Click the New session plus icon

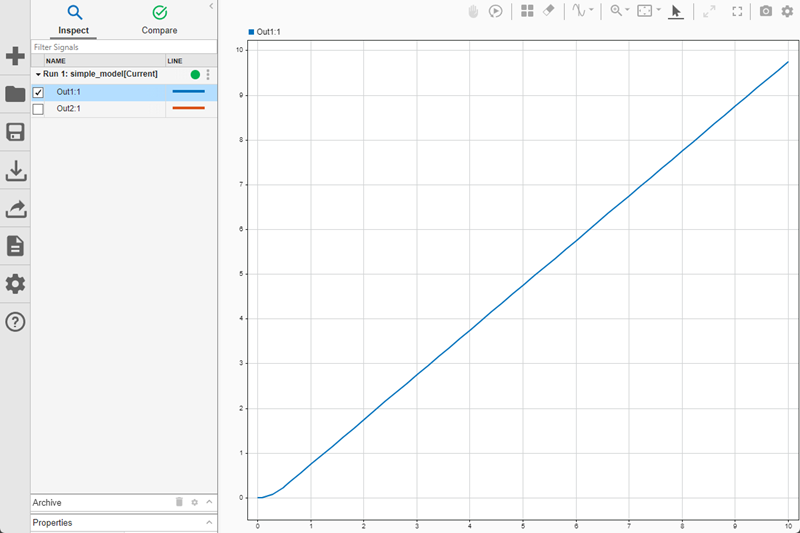pos(15,56)
